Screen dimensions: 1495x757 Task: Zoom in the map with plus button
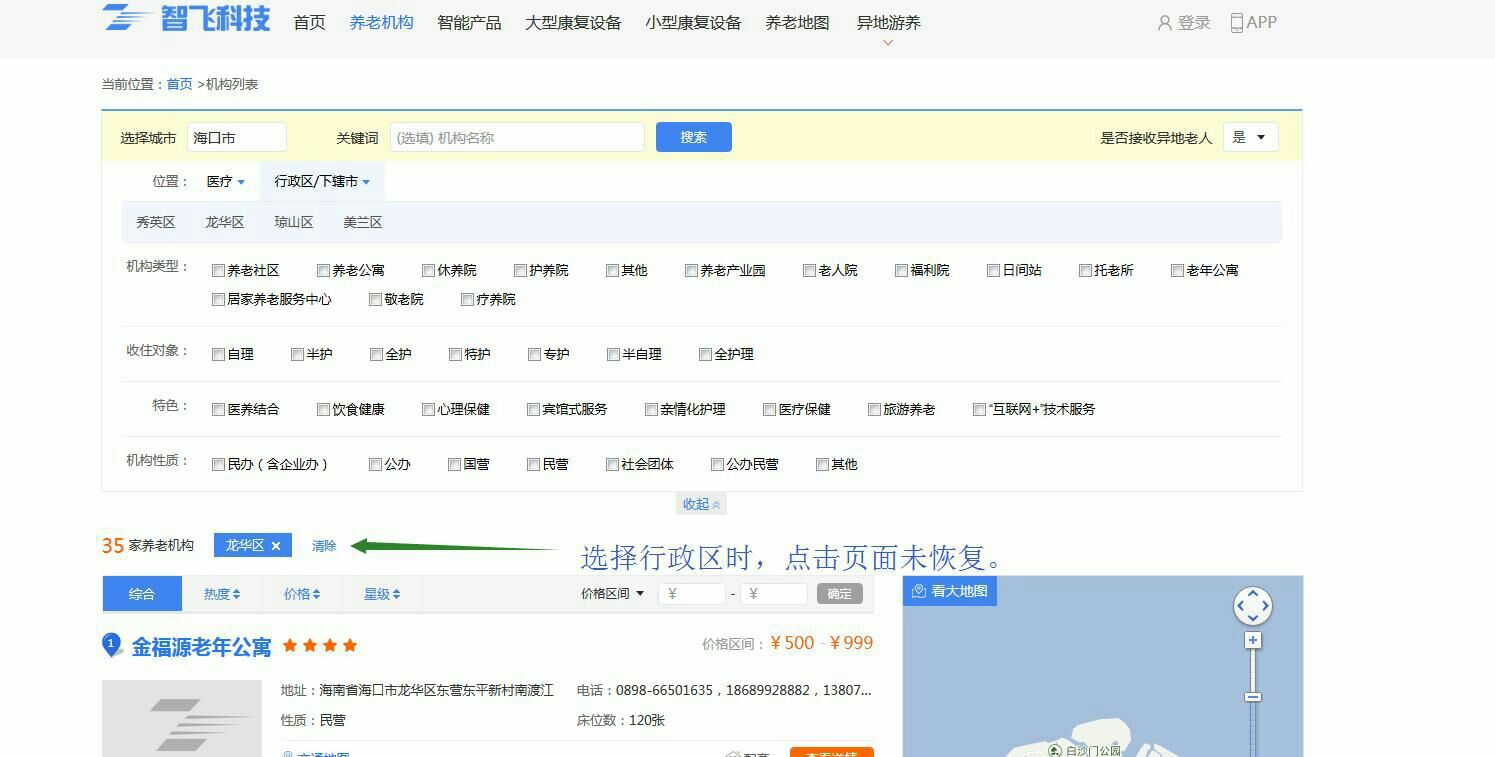pyautogui.click(x=1252, y=640)
